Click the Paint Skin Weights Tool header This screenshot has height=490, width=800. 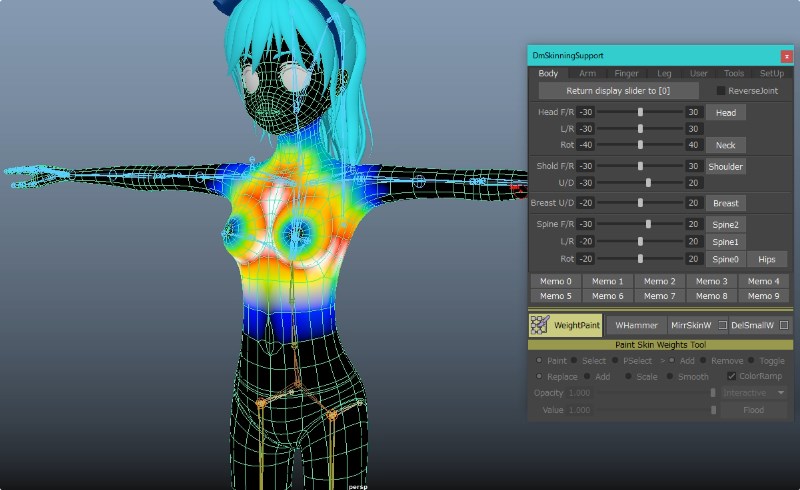tap(660, 345)
